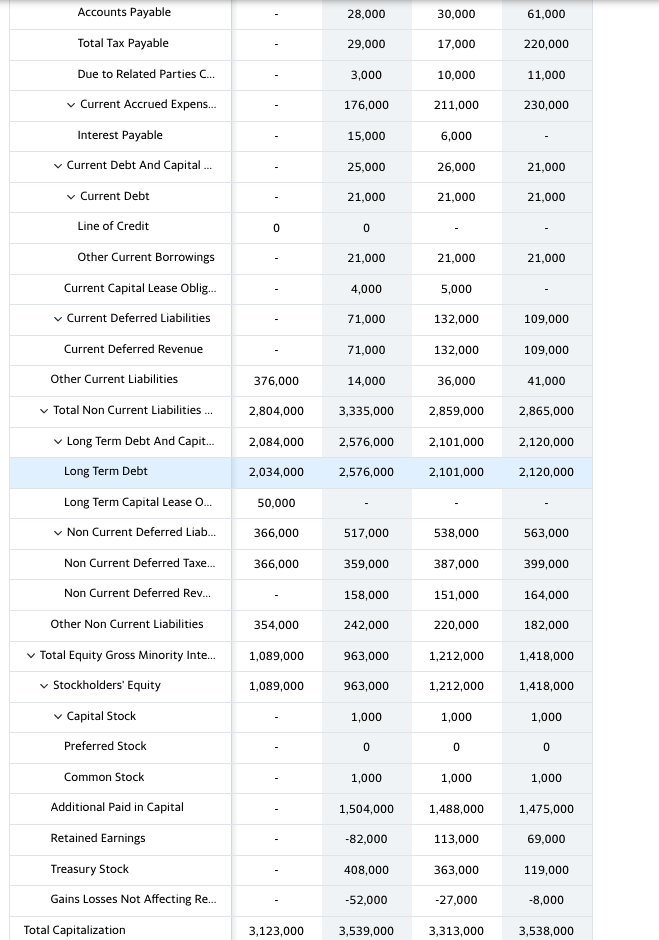Collapse Total Equity Gross Minority Interest
This screenshot has width=659, height=940.
[31, 655]
